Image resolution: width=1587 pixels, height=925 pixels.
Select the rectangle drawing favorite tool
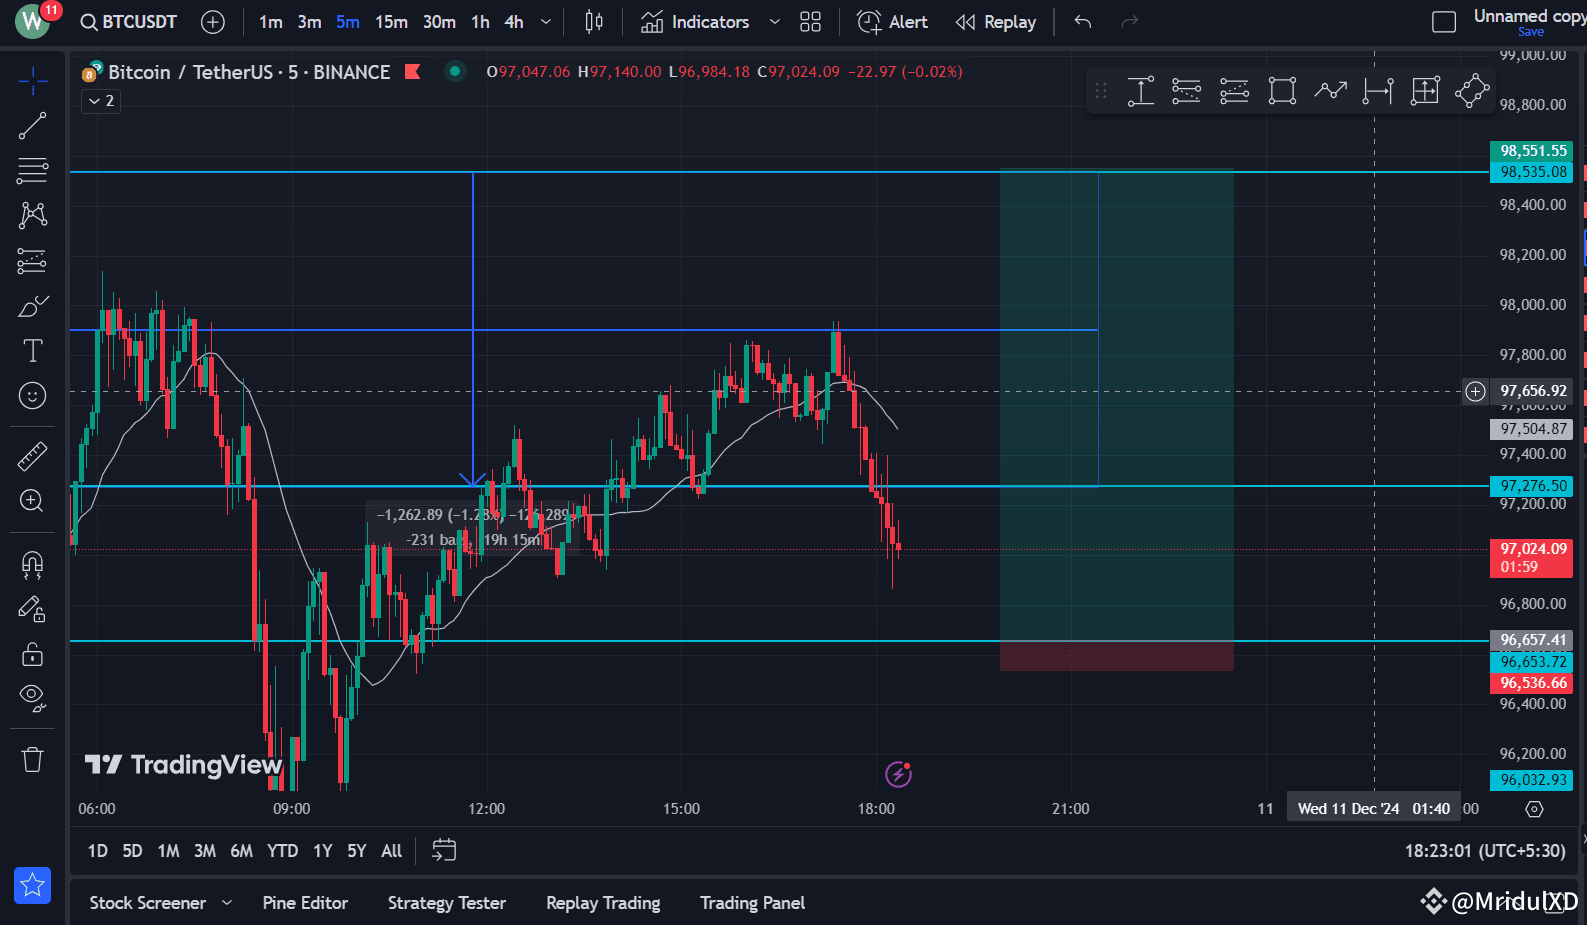coord(1282,91)
